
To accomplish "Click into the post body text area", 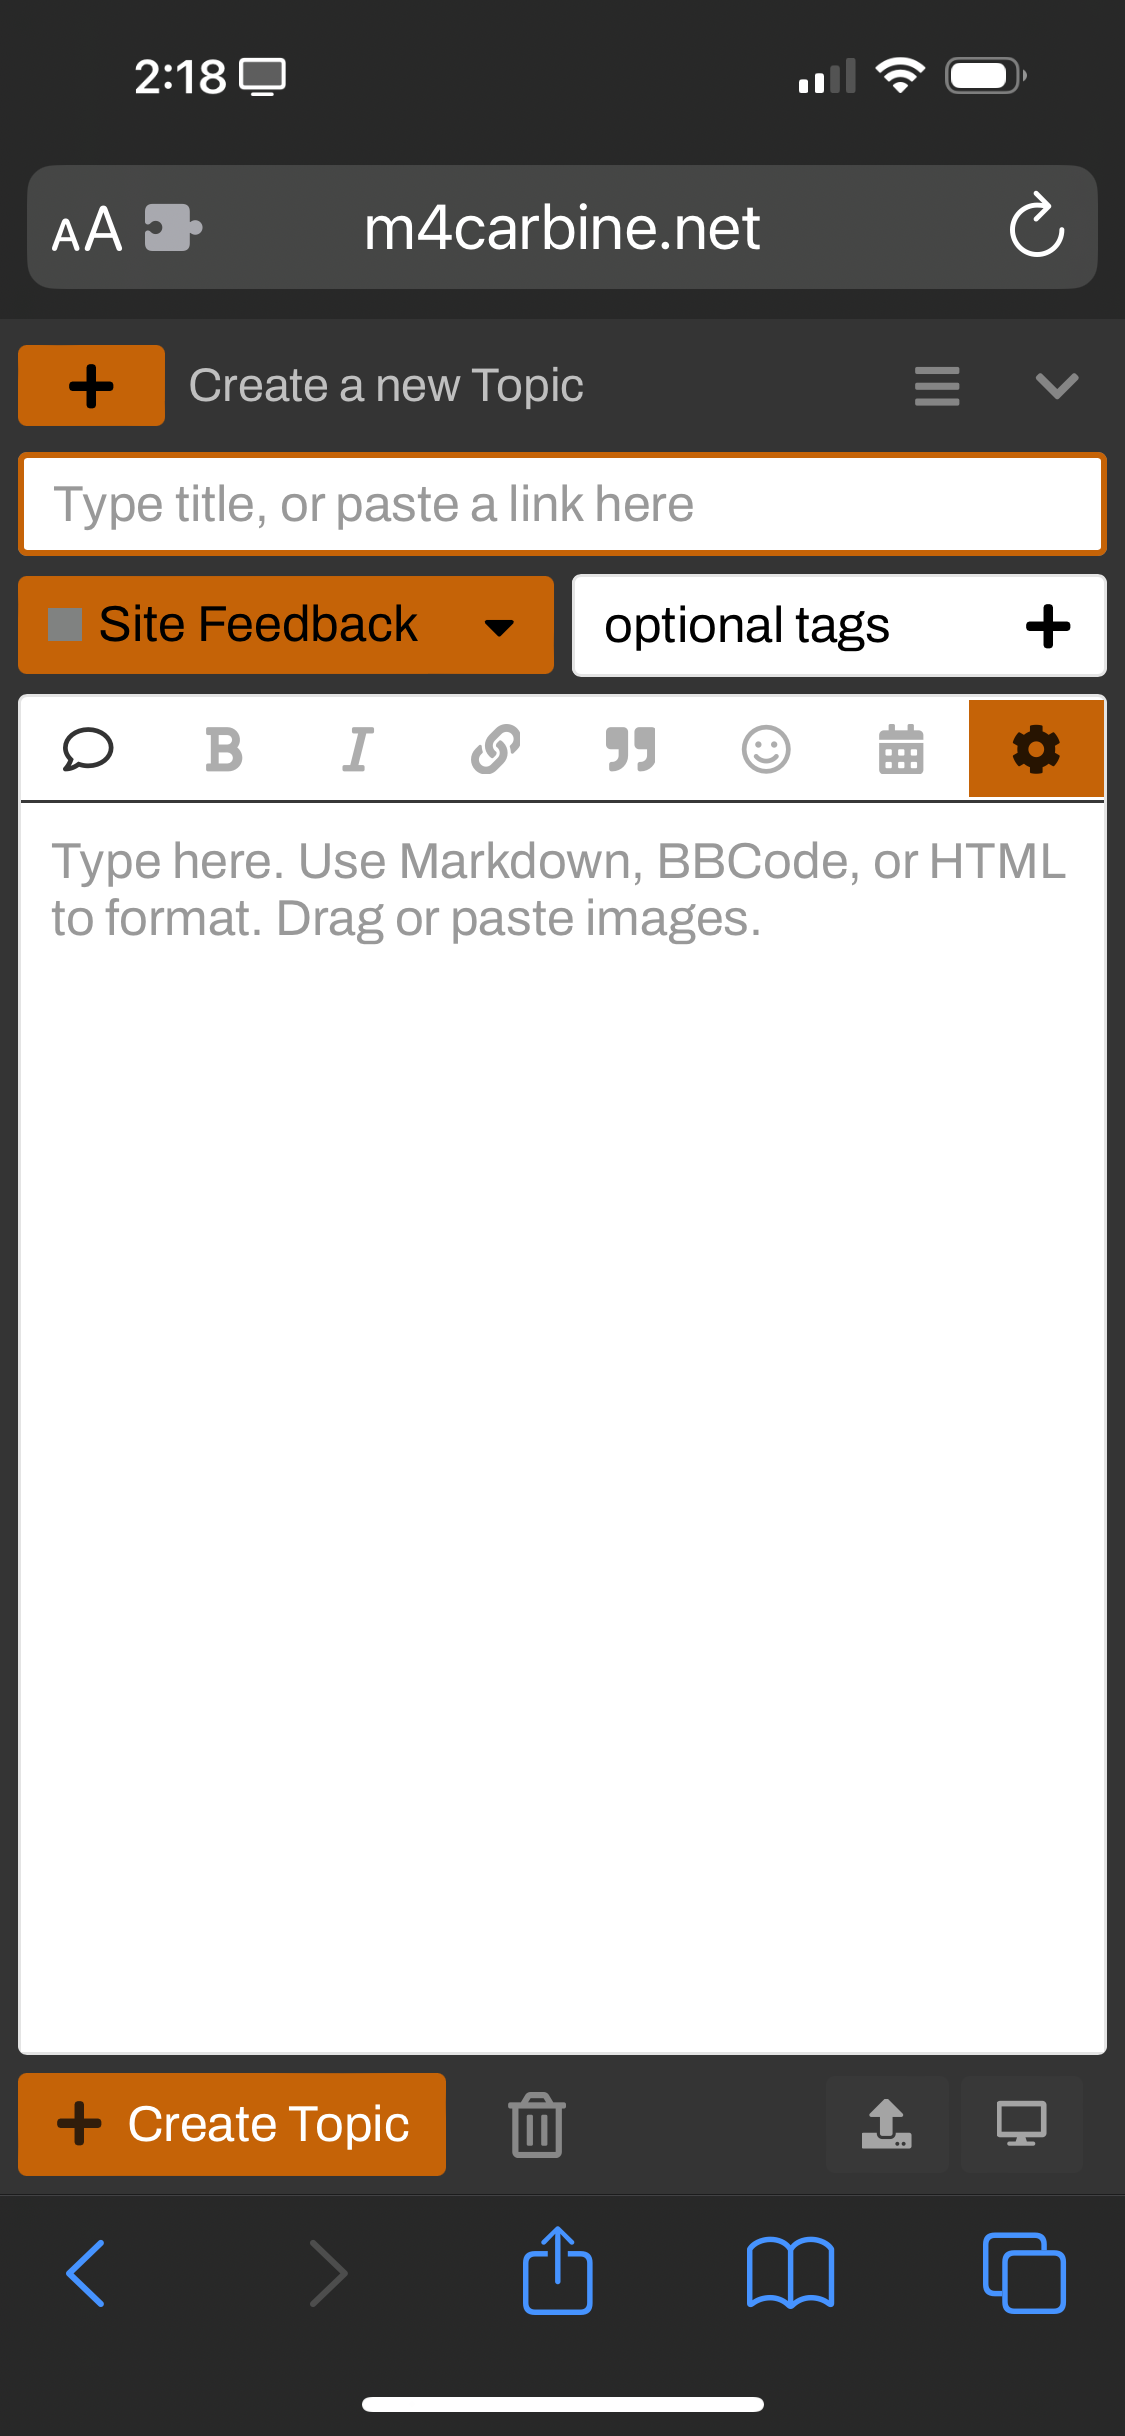I will (x=562, y=1427).
